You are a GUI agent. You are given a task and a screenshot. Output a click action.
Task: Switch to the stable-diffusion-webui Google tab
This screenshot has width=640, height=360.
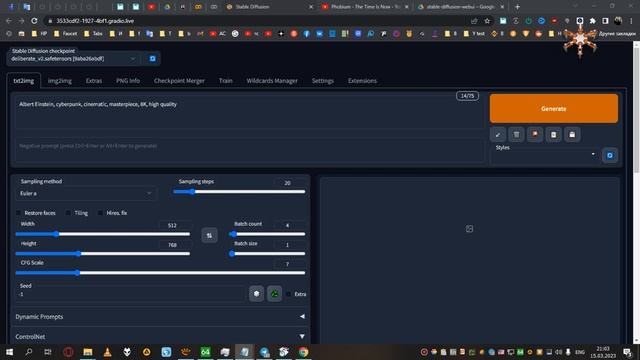(460, 7)
